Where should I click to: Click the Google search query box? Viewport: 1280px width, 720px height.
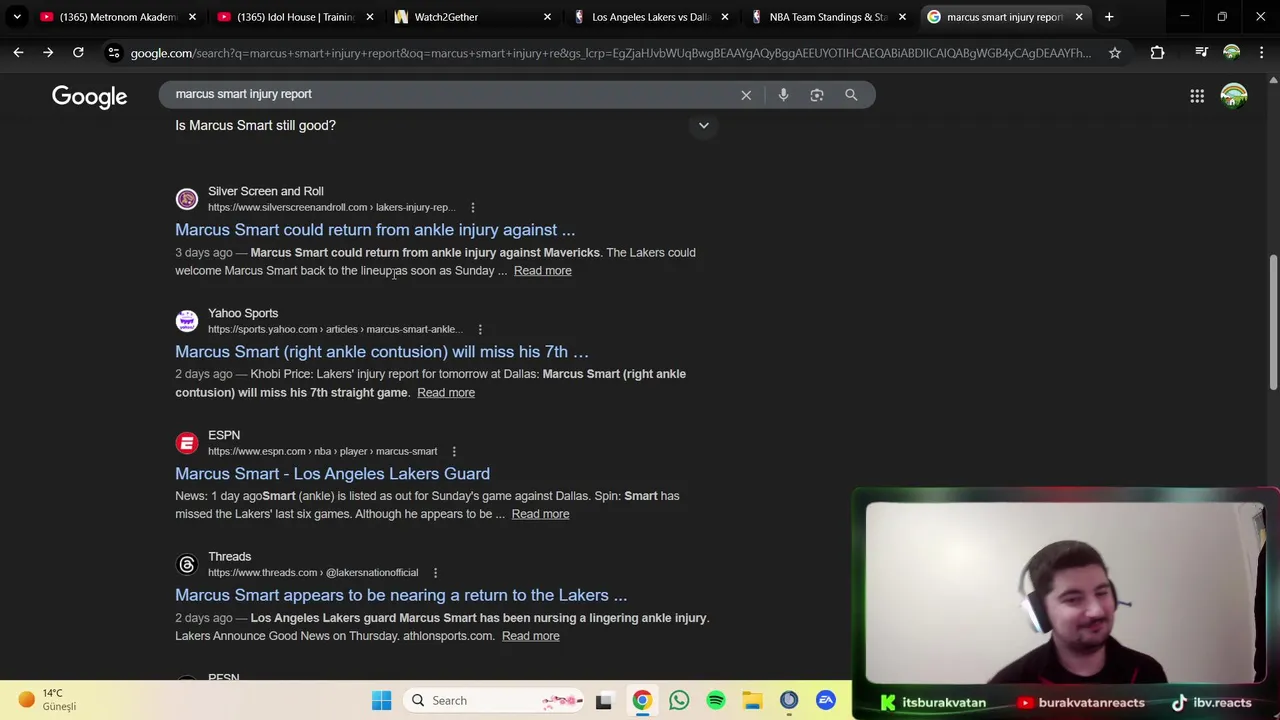[x=450, y=94]
